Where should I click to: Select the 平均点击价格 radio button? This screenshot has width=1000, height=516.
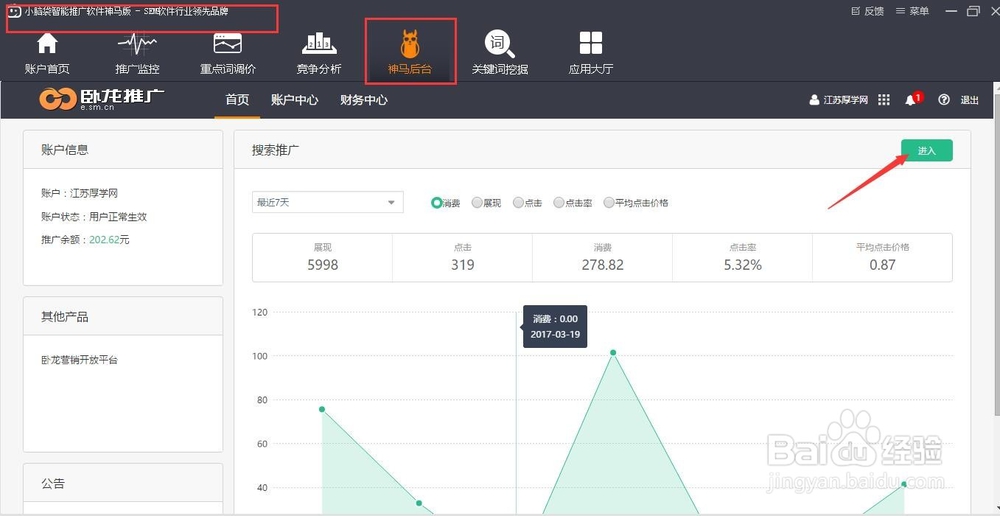point(609,203)
